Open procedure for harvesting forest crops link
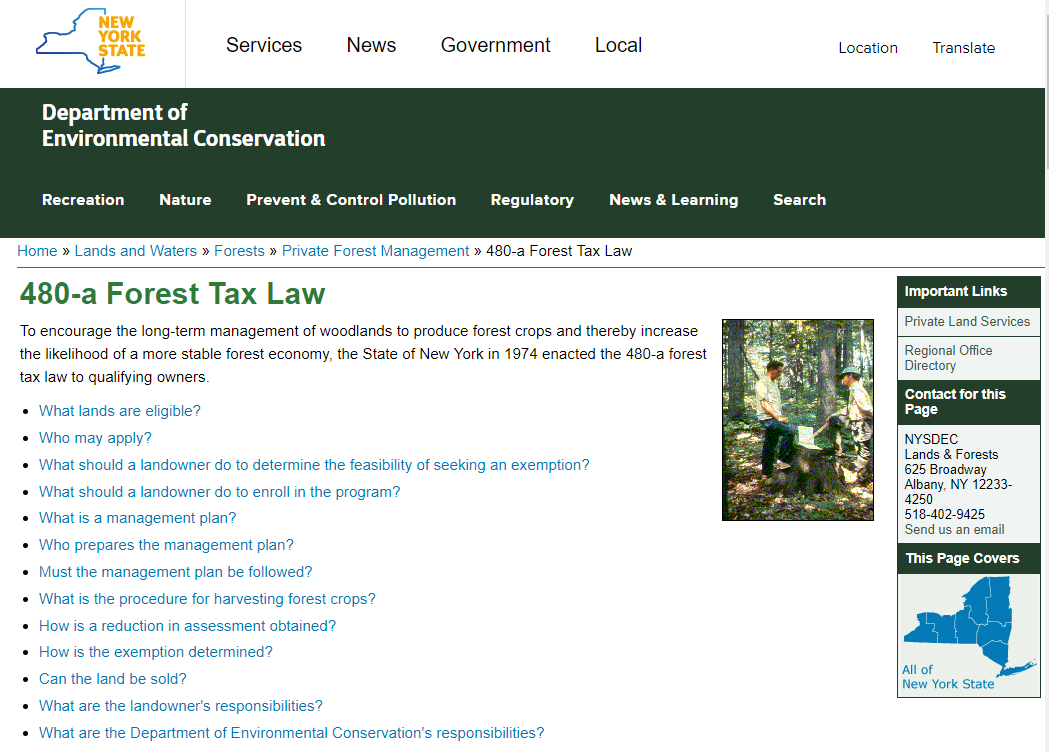 [x=207, y=599]
